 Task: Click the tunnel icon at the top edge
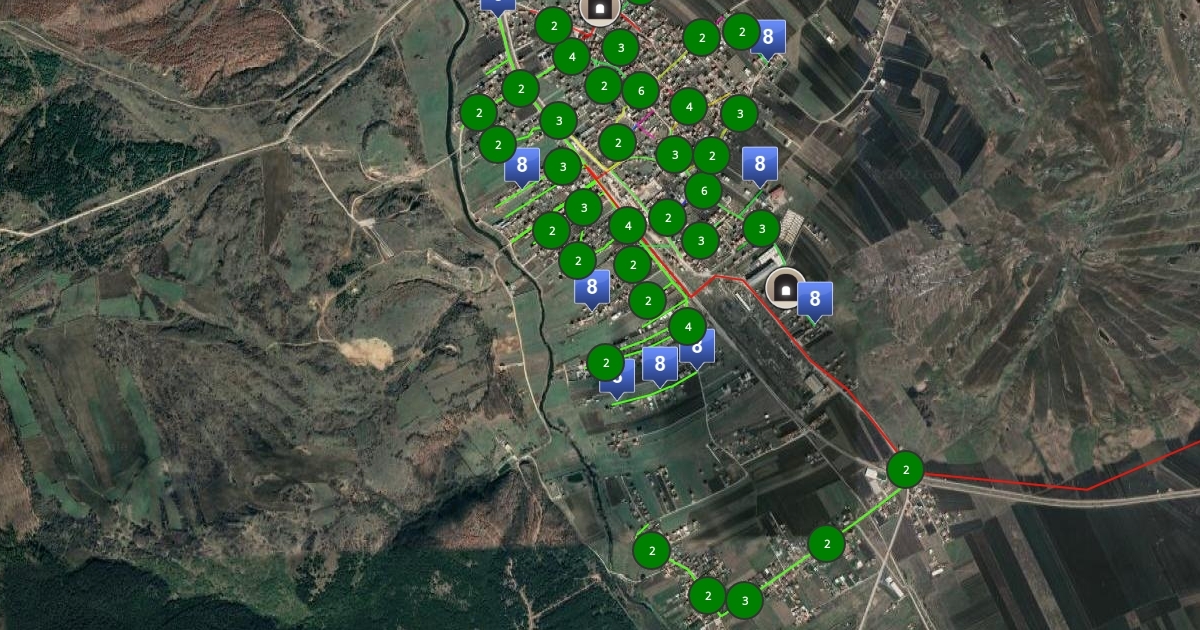[599, 10]
